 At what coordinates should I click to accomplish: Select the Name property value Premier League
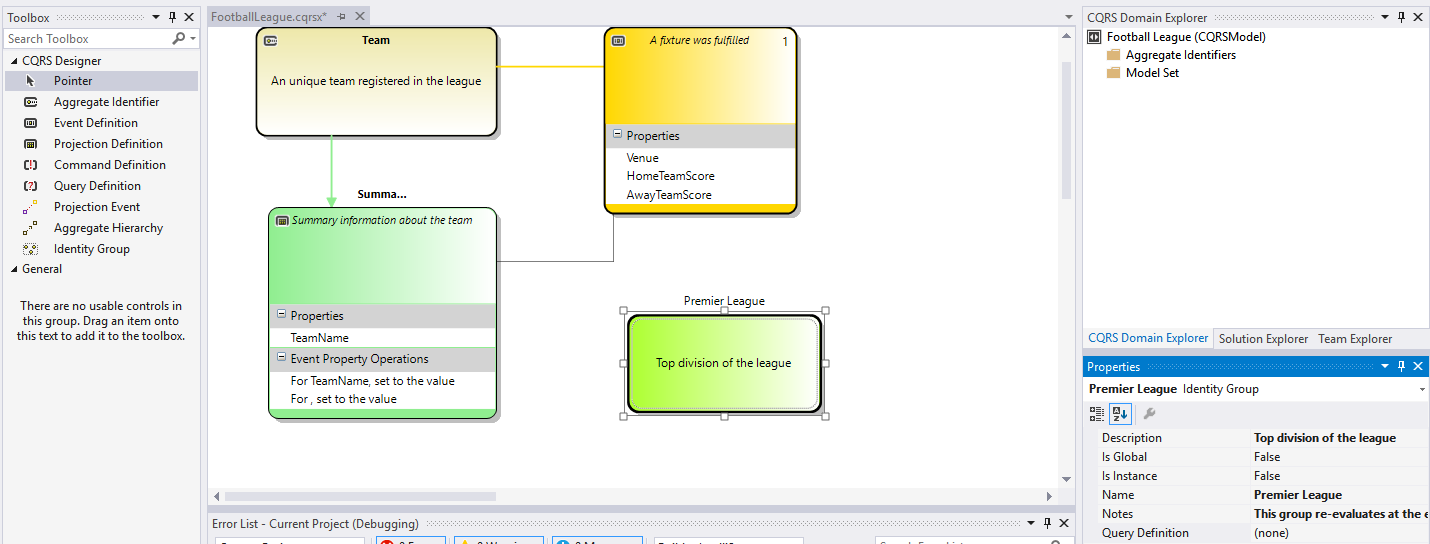point(1339,495)
